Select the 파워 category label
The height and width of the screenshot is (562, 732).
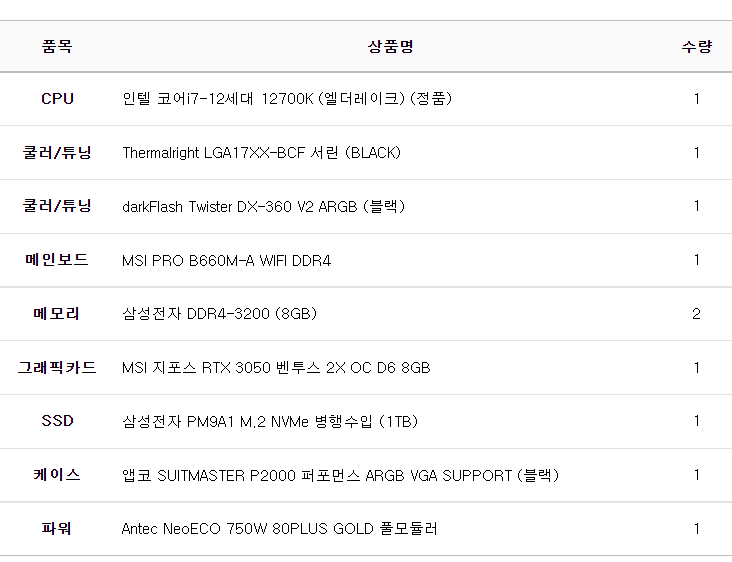pyautogui.click(x=57, y=529)
